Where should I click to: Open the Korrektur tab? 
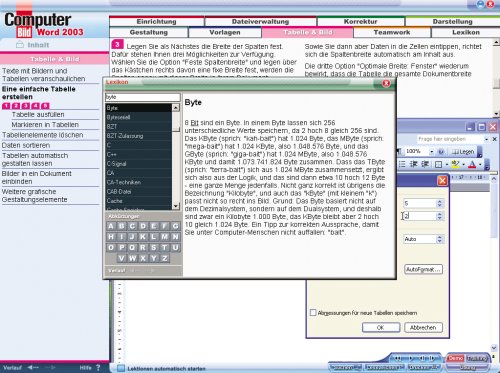[361, 22]
